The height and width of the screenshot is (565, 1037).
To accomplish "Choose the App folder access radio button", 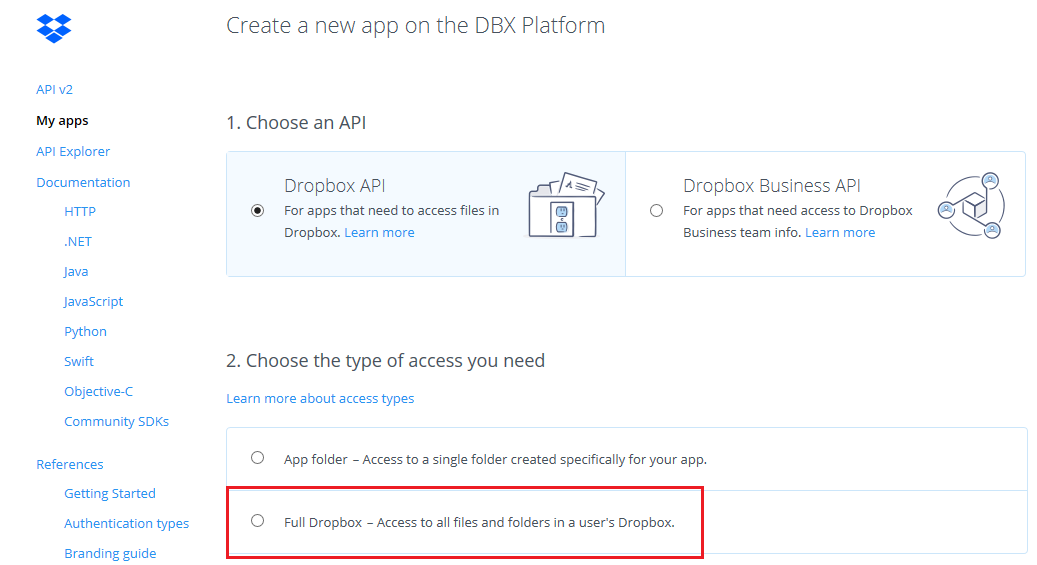I will pyautogui.click(x=257, y=458).
